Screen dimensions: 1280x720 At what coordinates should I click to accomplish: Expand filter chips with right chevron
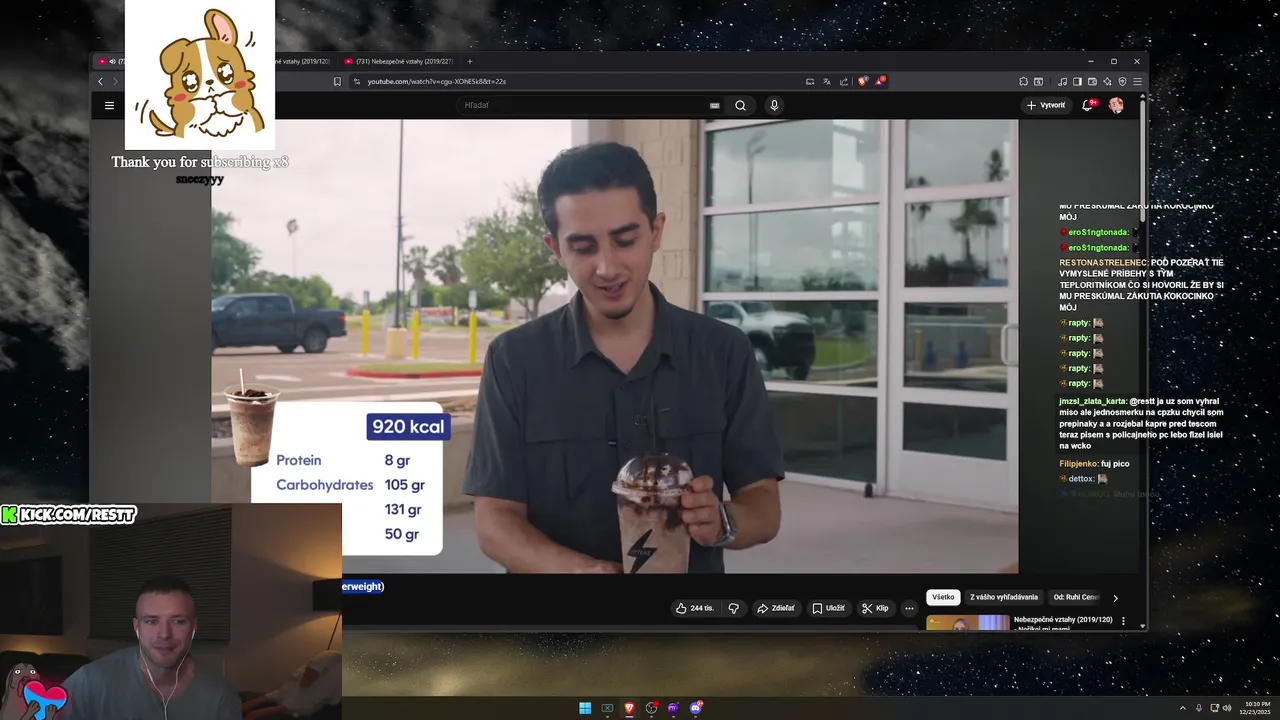pos(1115,598)
